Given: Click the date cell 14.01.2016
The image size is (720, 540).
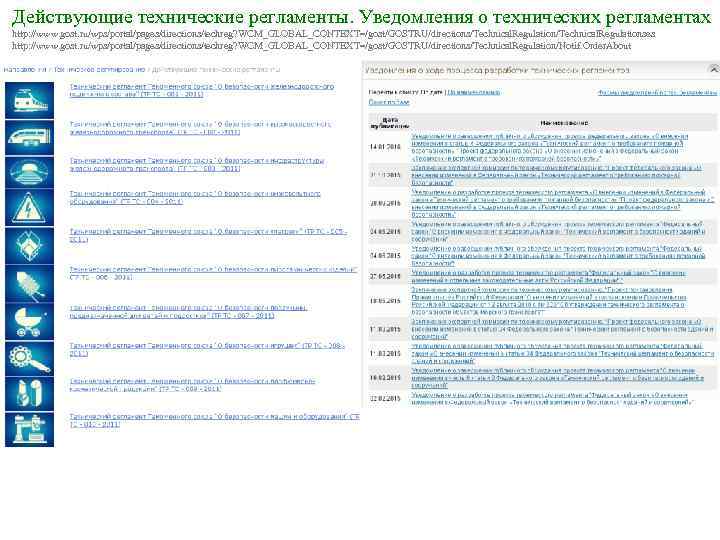Looking at the screenshot, I should (x=385, y=147).
